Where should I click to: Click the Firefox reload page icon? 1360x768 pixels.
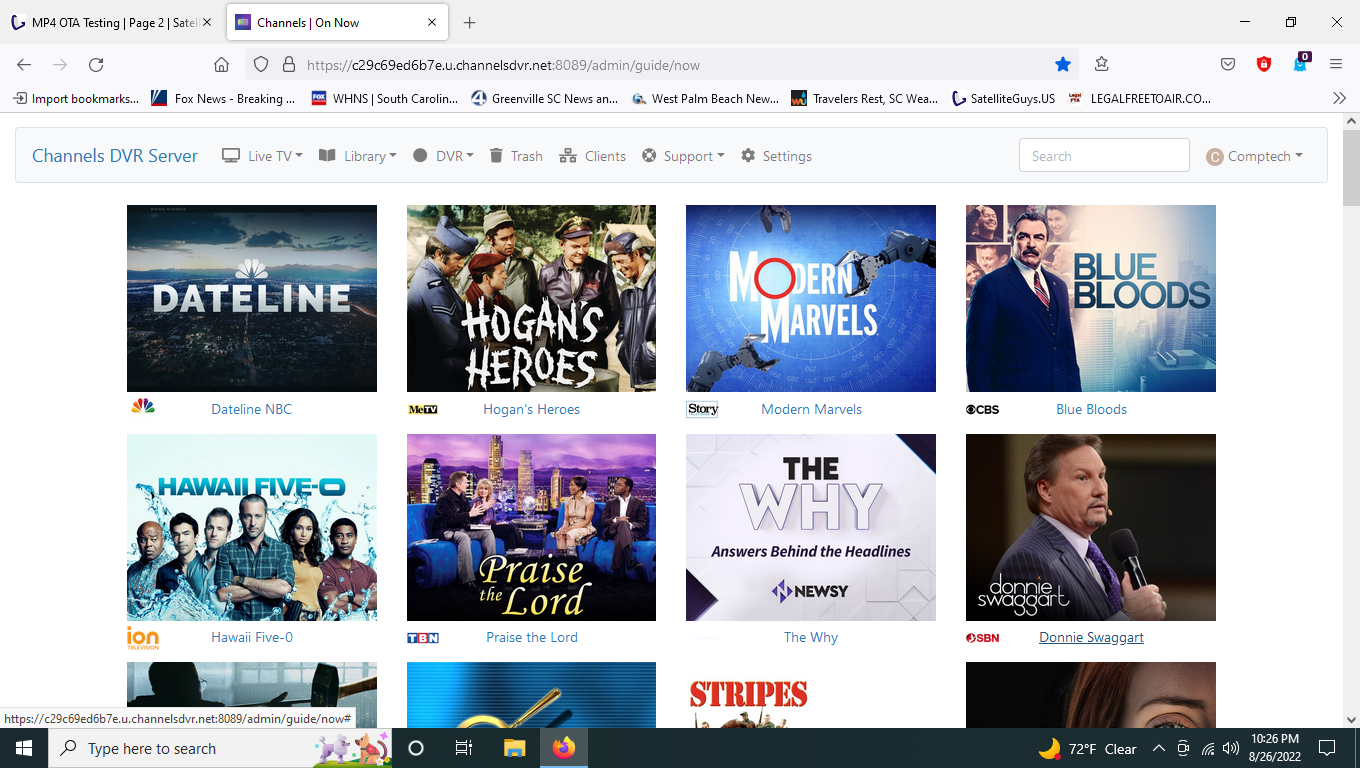[96, 64]
